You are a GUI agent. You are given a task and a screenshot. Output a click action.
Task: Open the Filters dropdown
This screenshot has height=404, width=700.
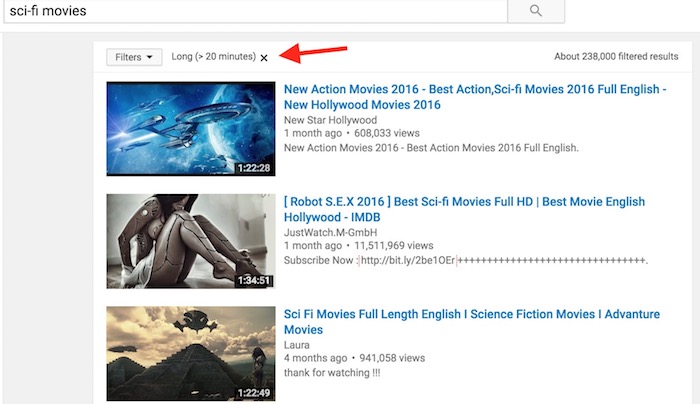click(134, 57)
